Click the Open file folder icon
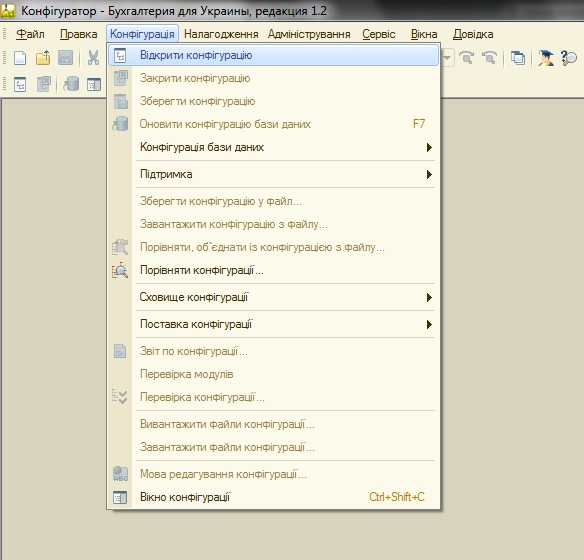Viewport: 584px width, 560px height. [43, 58]
